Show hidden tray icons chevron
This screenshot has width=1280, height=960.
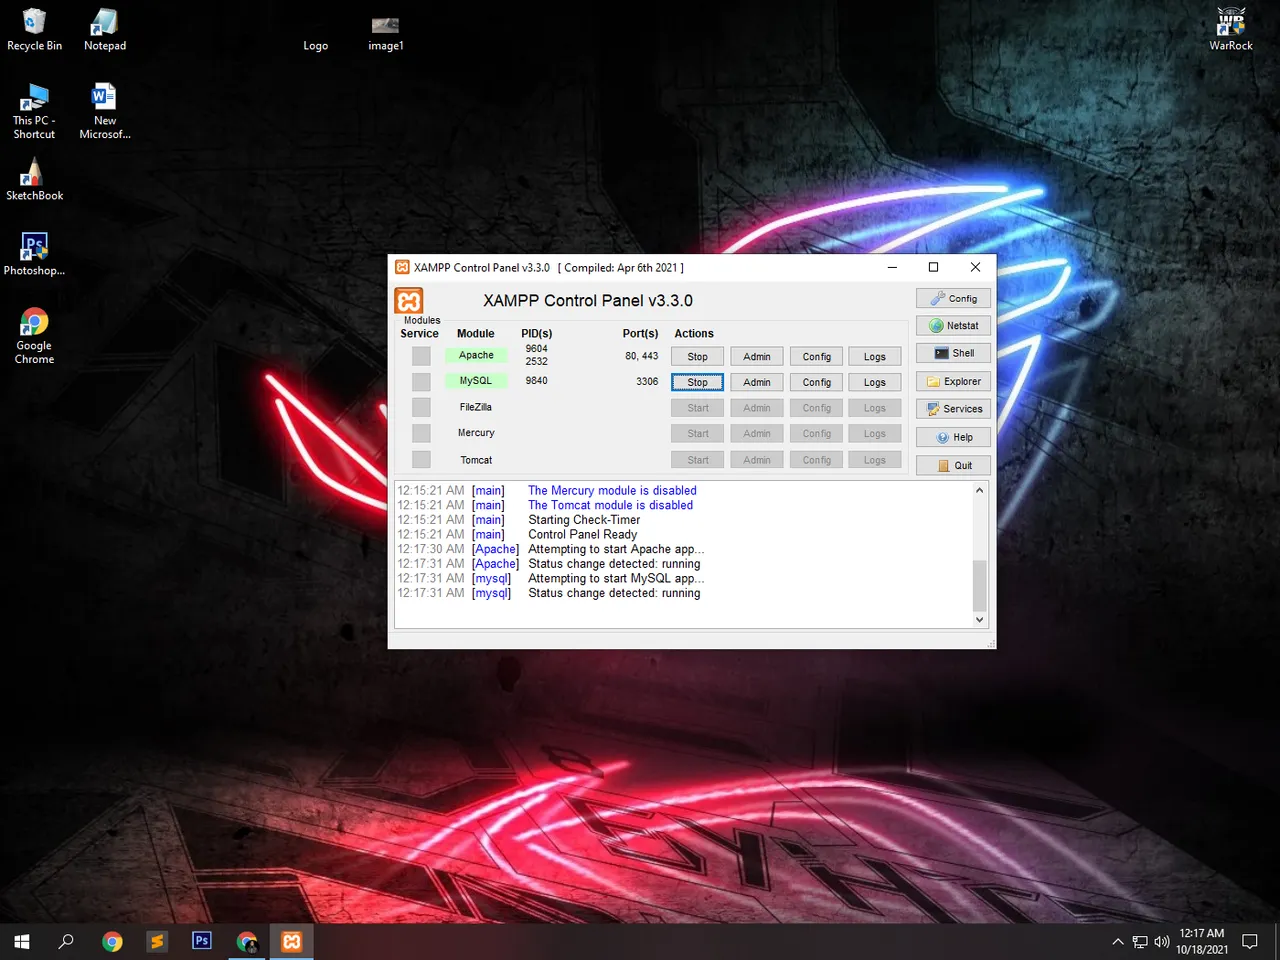coord(1118,942)
